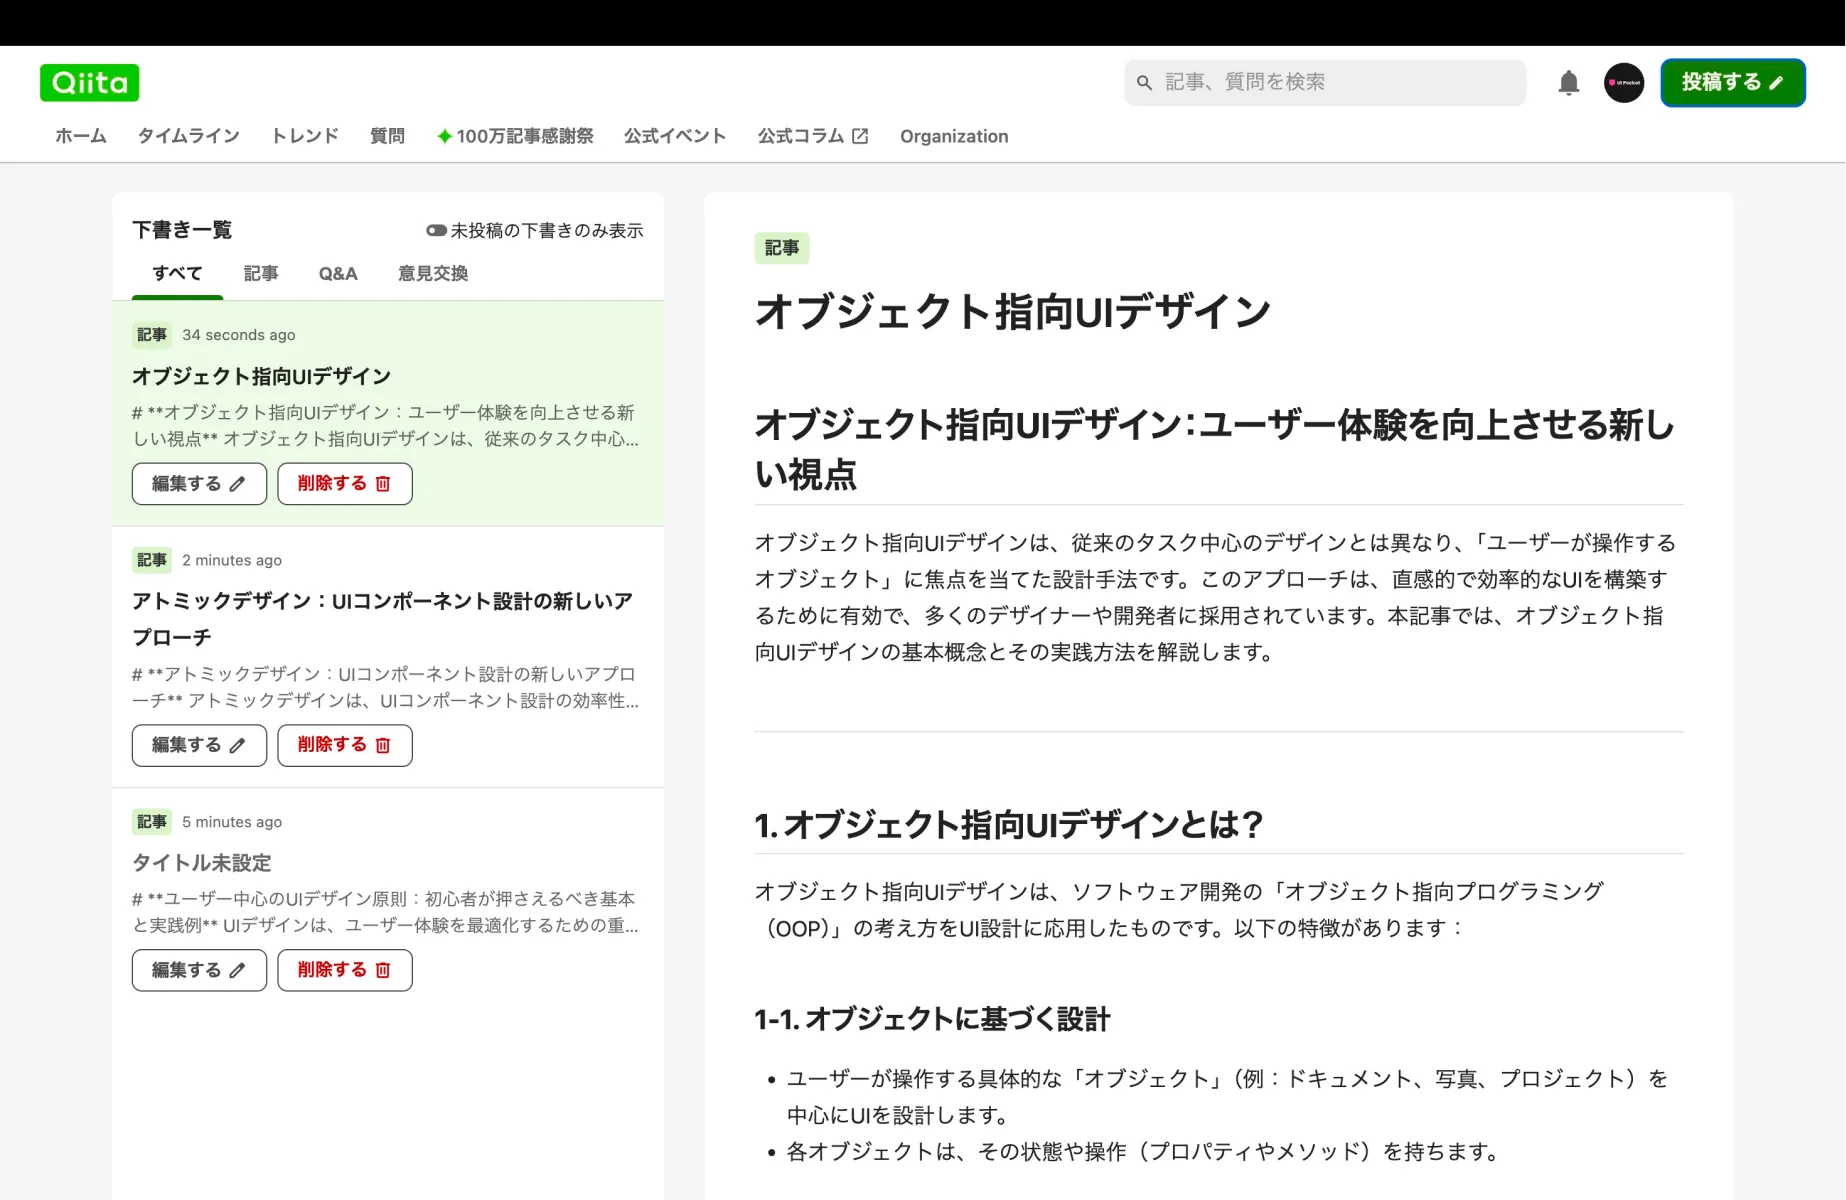The height and width of the screenshot is (1200, 1846).
Task: Navigate to タイムライン
Action: click(x=188, y=135)
